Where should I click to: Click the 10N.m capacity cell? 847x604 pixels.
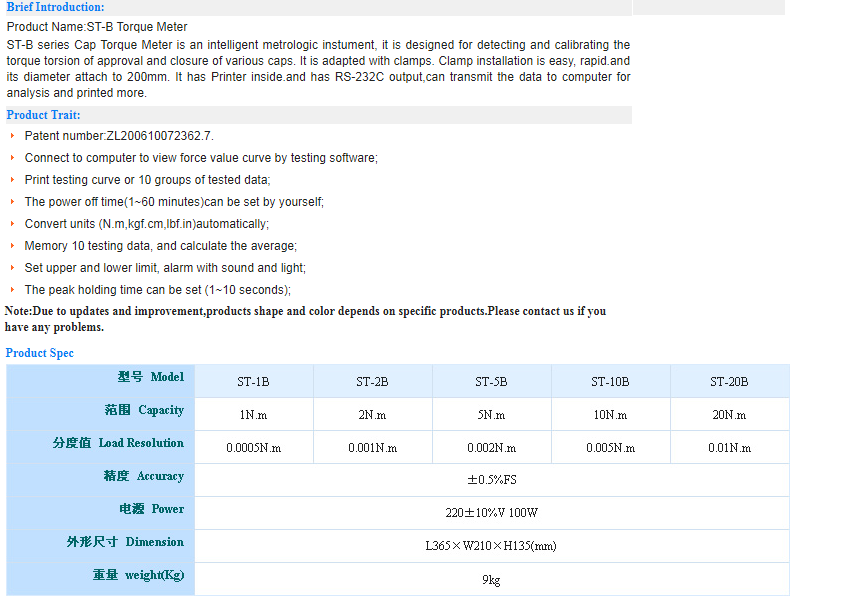(x=610, y=414)
